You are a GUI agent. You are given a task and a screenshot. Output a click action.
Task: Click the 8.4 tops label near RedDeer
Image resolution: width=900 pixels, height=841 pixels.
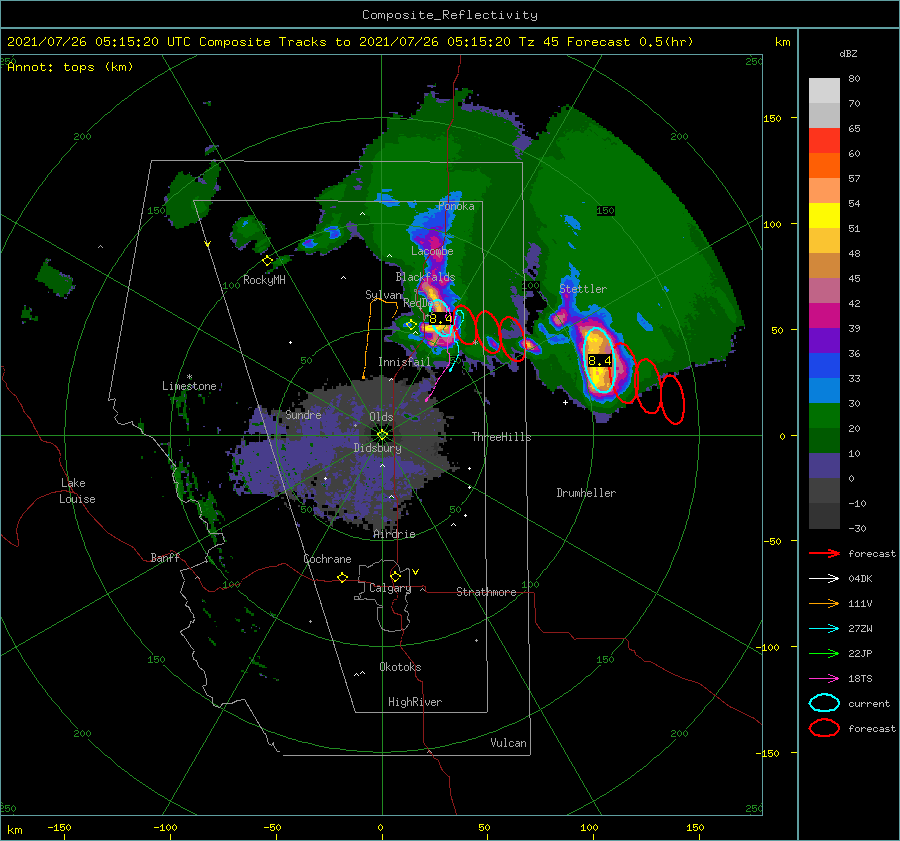[441, 319]
